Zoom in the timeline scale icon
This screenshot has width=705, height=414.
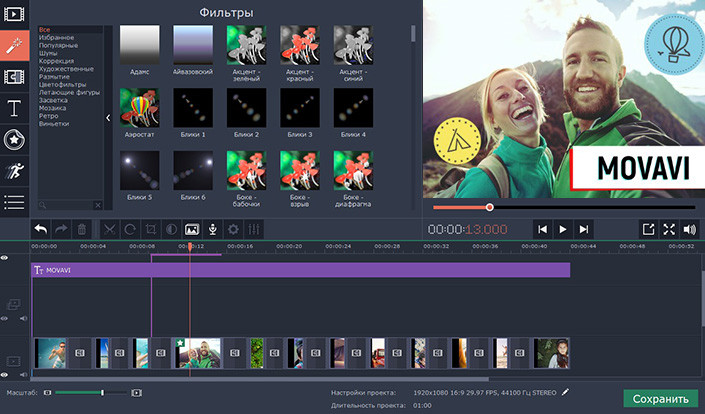pos(137,393)
